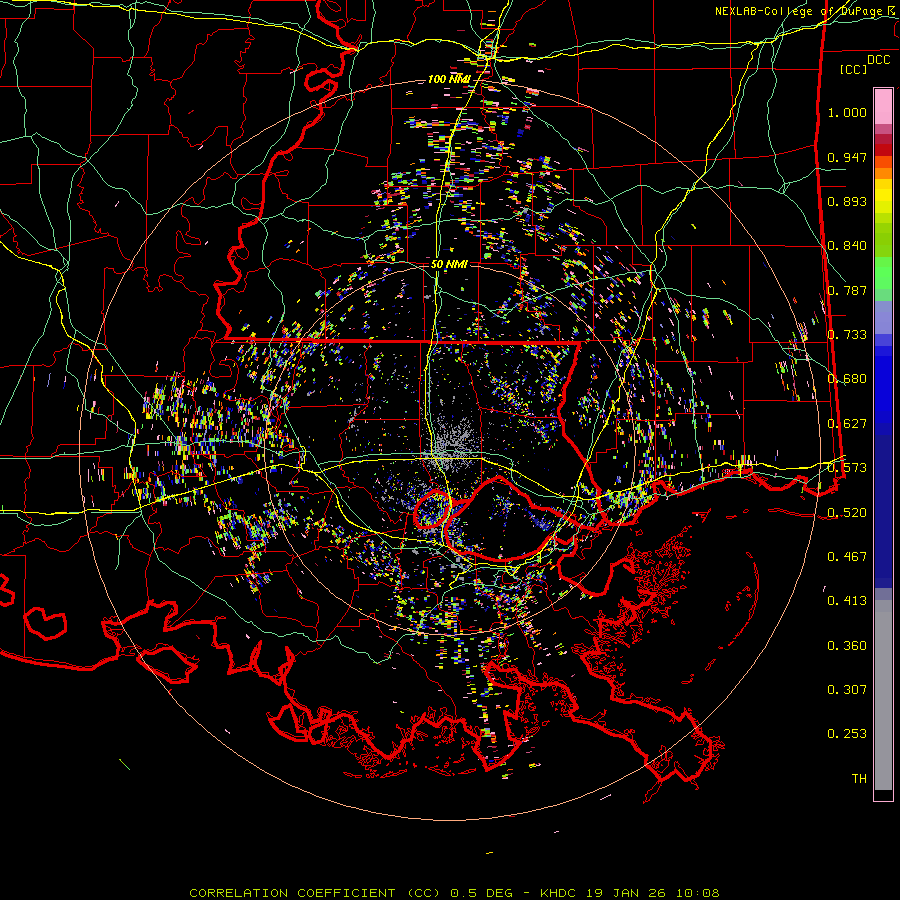Click the 50 NMI range ring label
900x900 pixels.
click(449, 264)
